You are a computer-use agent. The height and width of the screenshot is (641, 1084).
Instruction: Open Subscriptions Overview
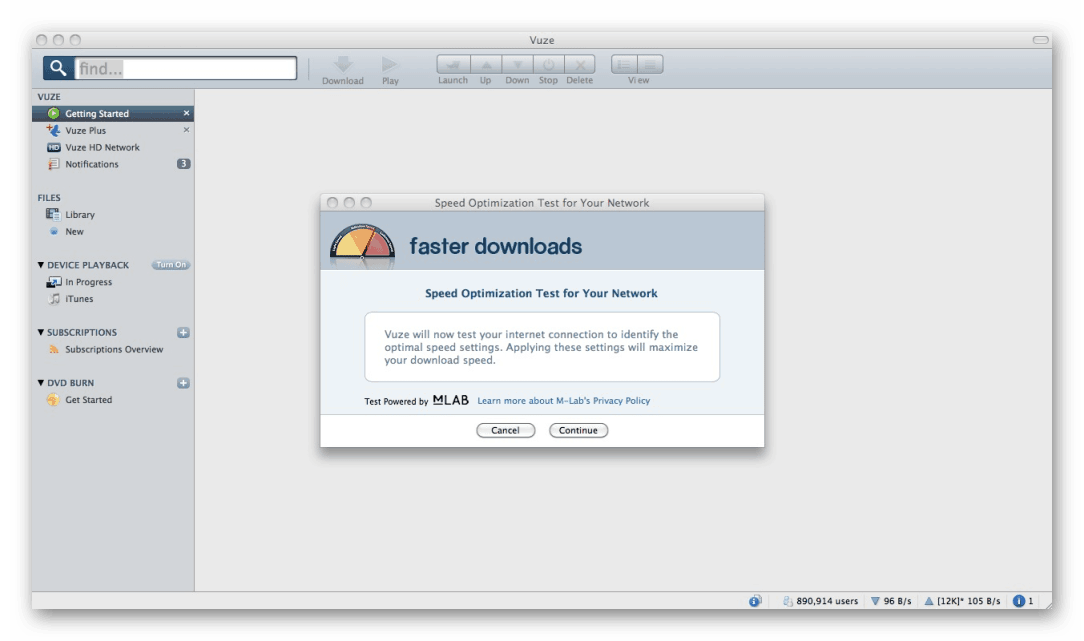(113, 349)
